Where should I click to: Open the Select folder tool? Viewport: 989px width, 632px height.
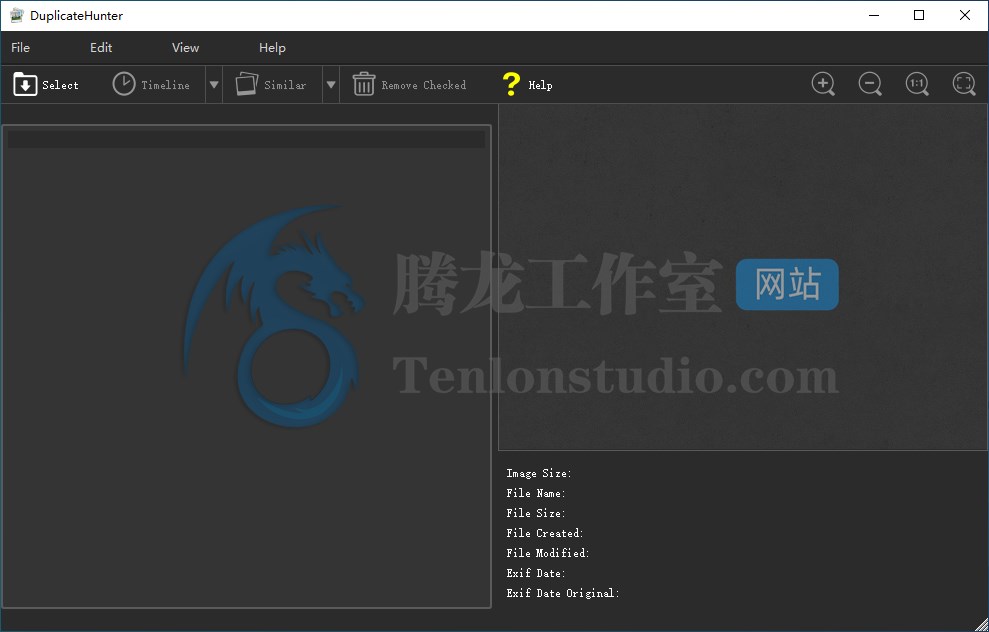[x=27, y=84]
